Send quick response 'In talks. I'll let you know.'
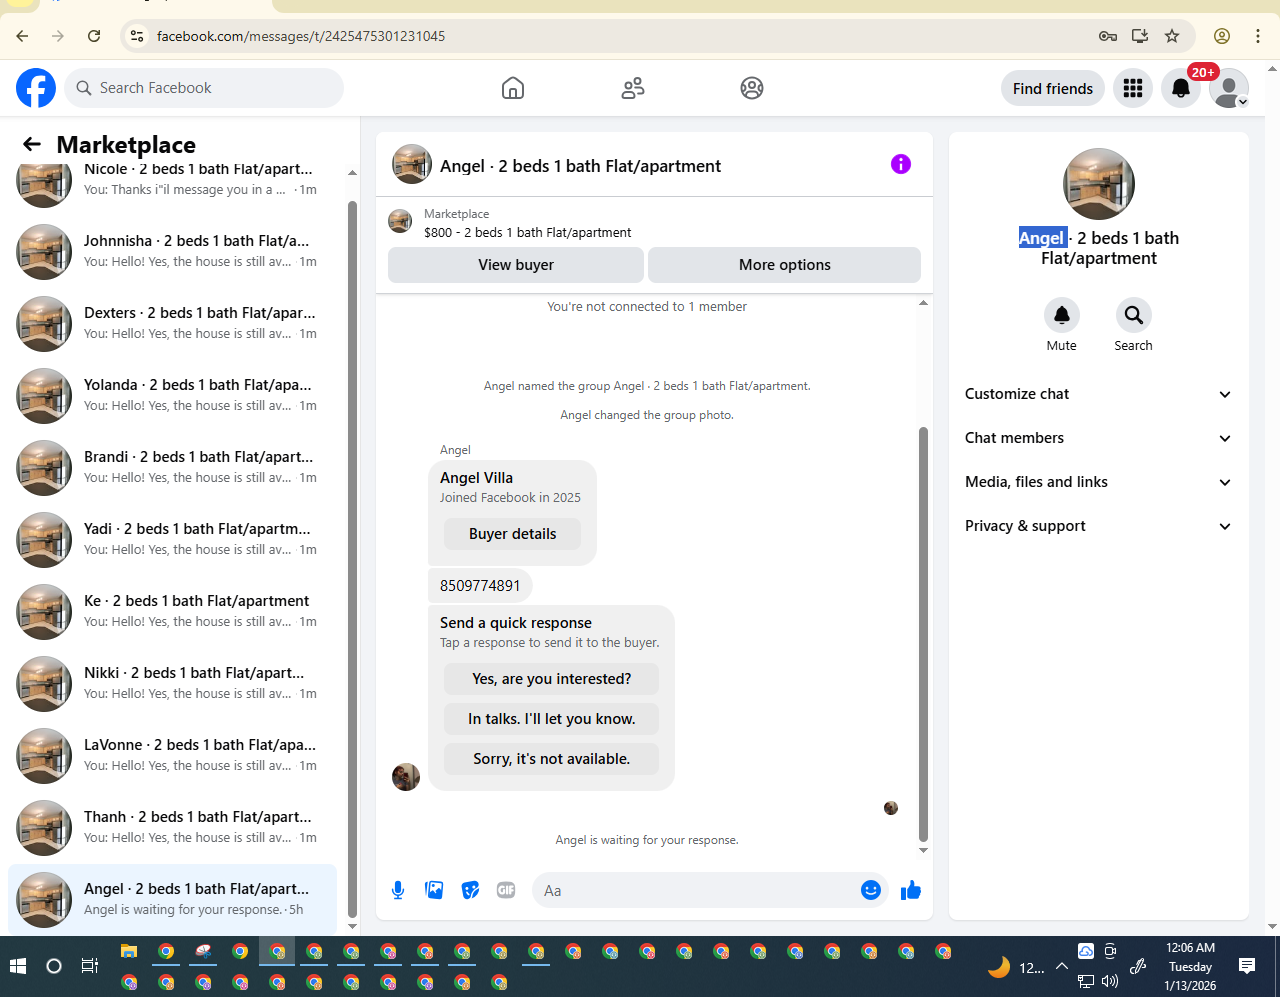 coord(552,719)
